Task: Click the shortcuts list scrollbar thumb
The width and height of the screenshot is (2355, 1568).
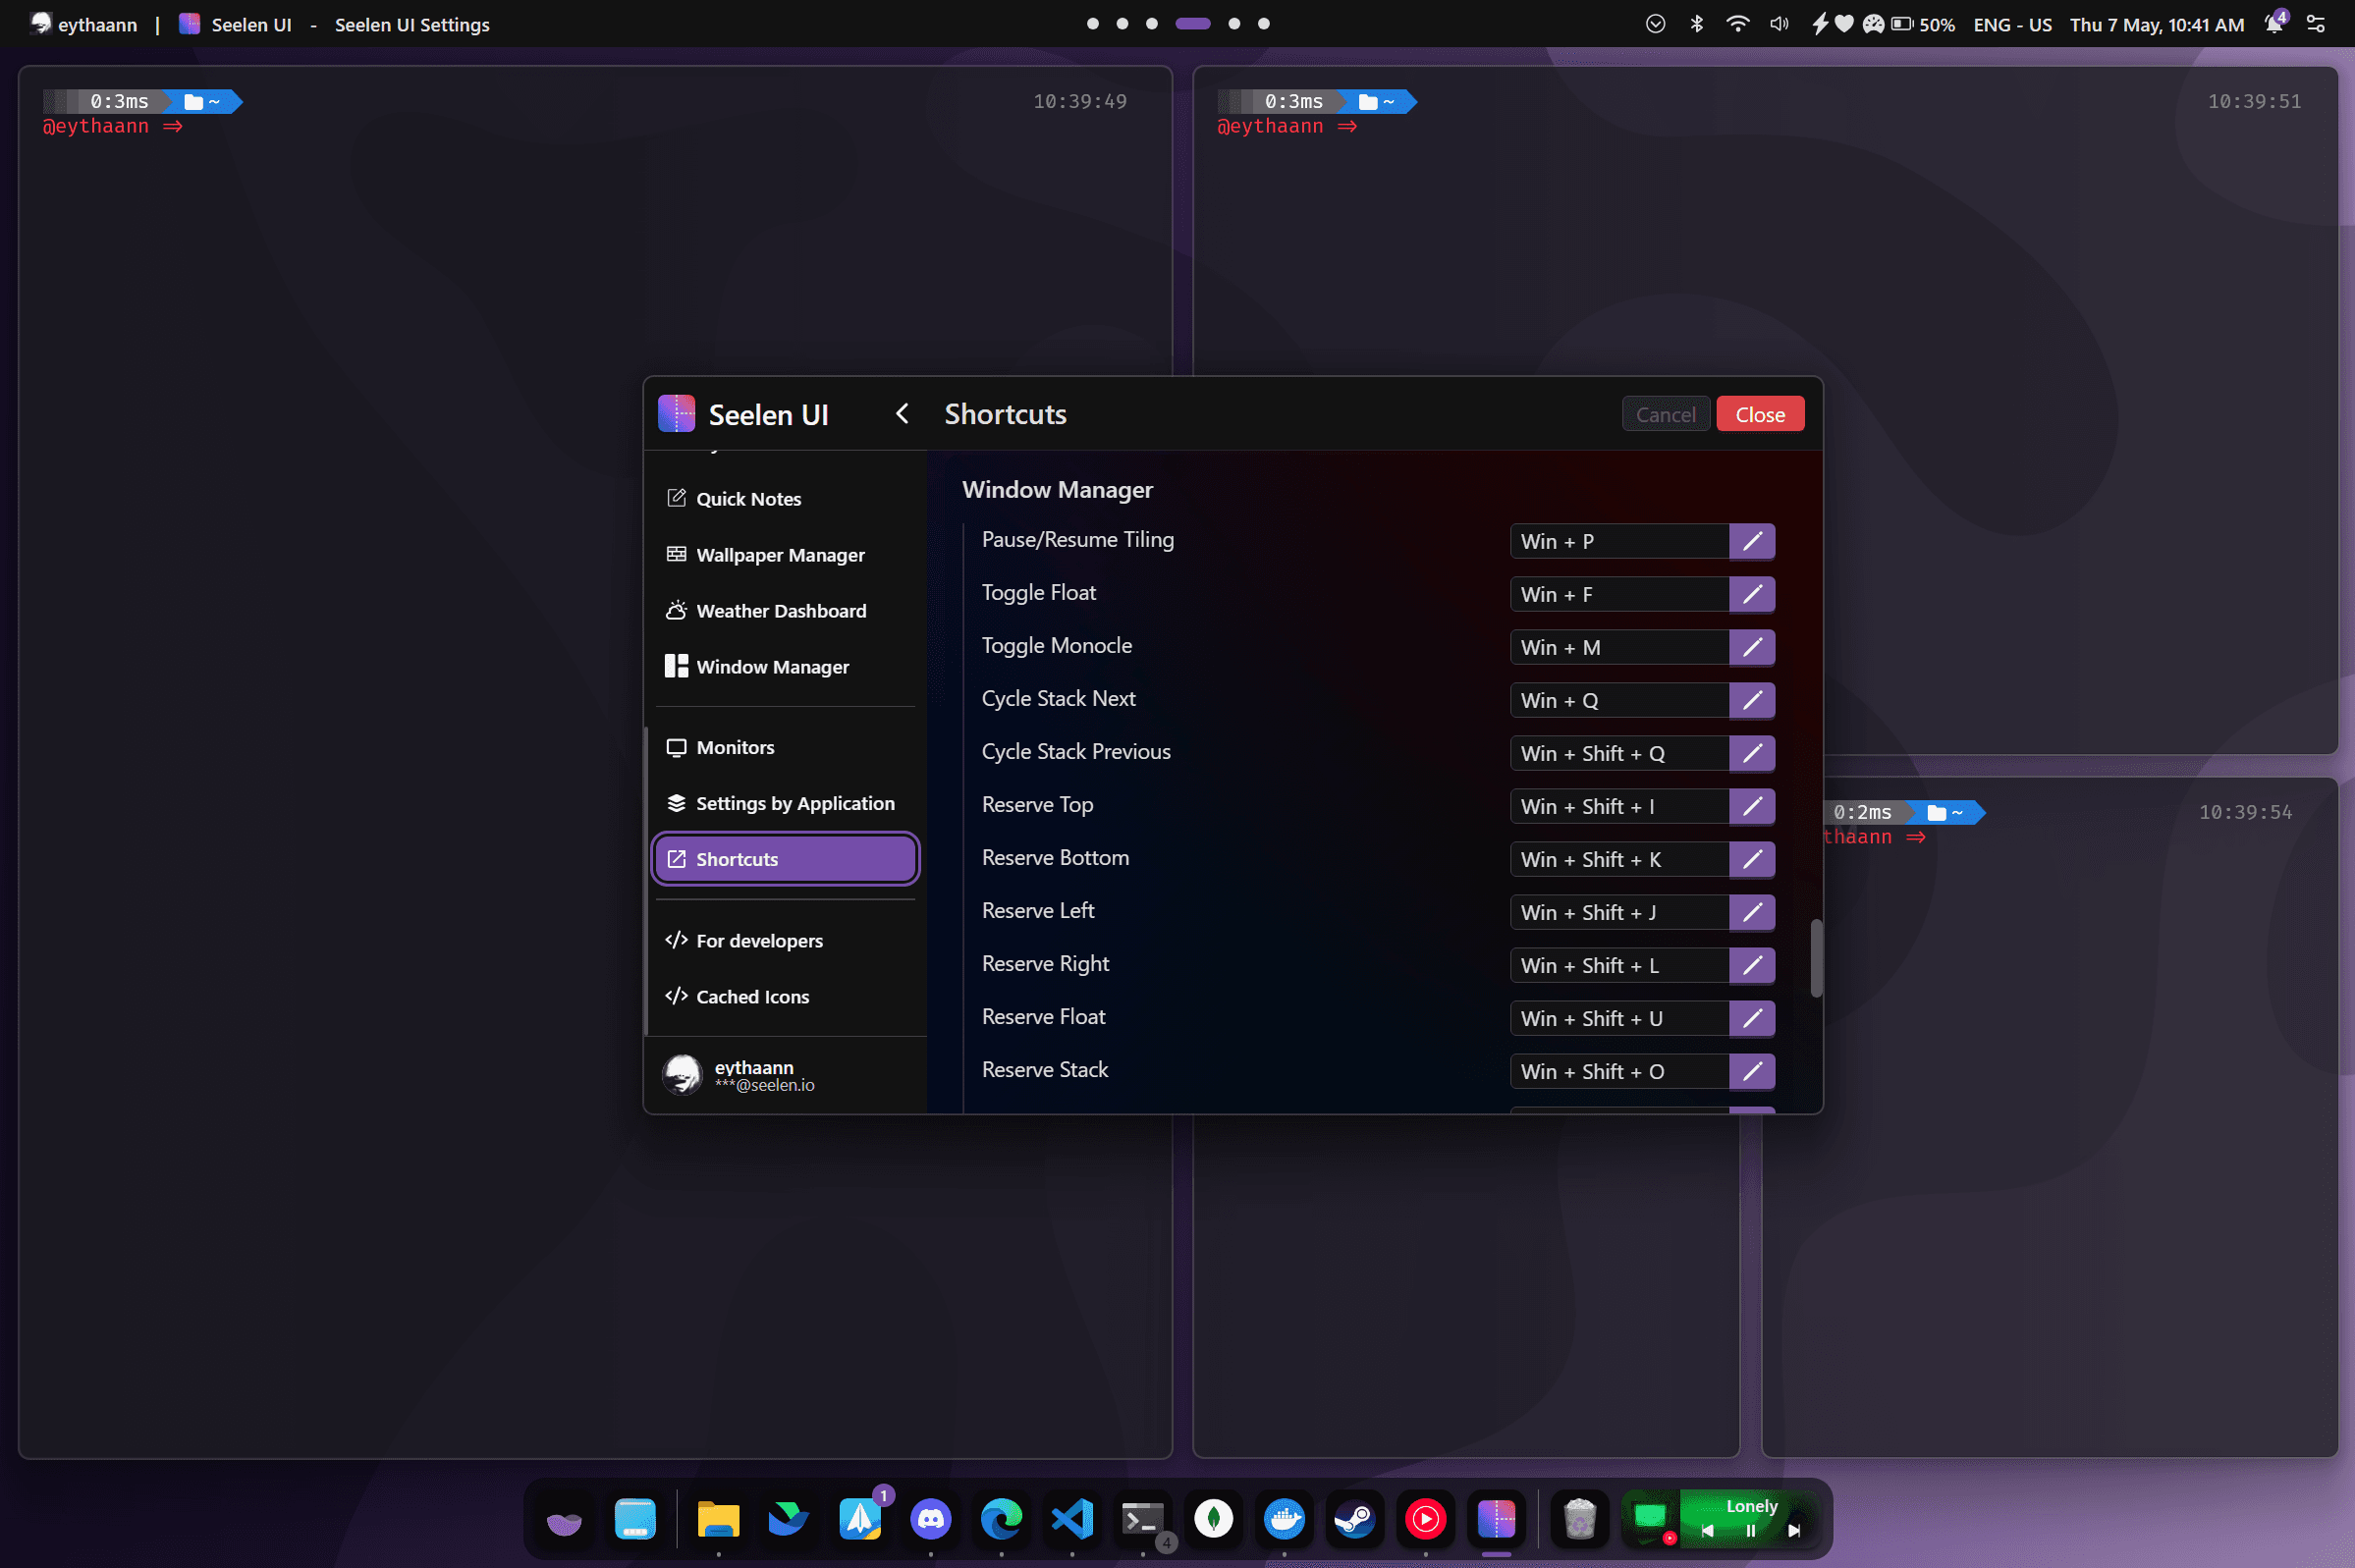Action: click(1816, 958)
